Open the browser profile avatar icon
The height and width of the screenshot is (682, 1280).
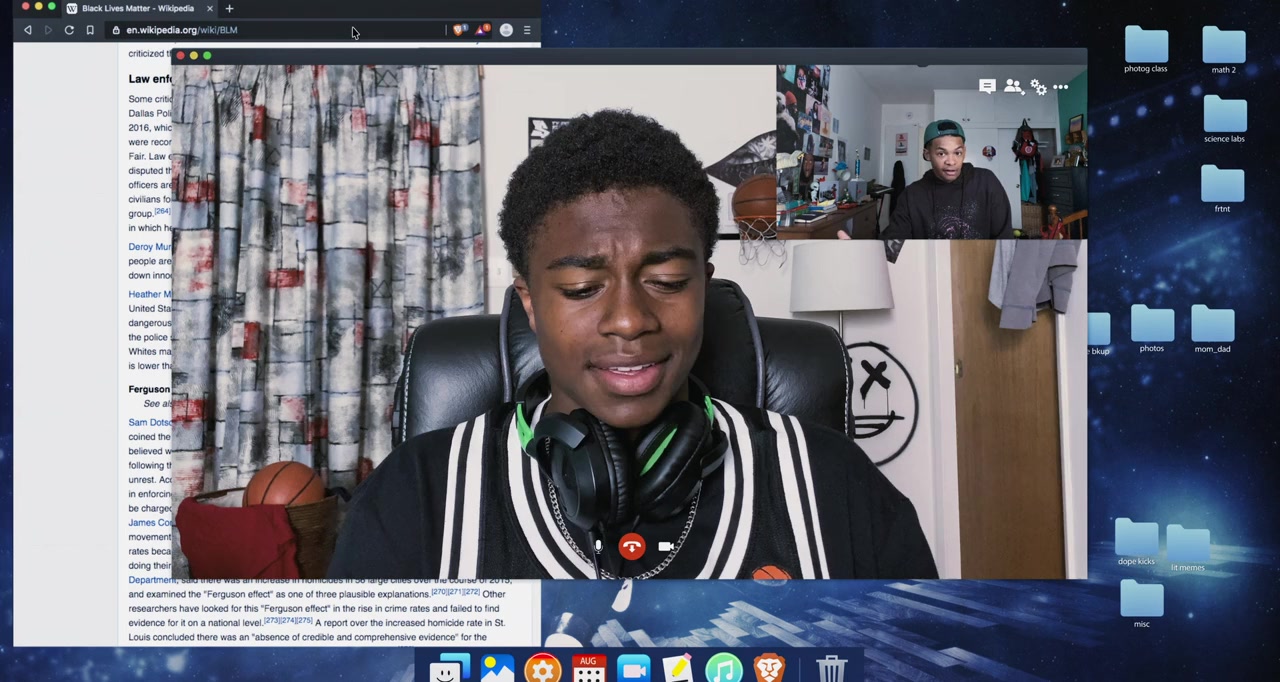506,30
